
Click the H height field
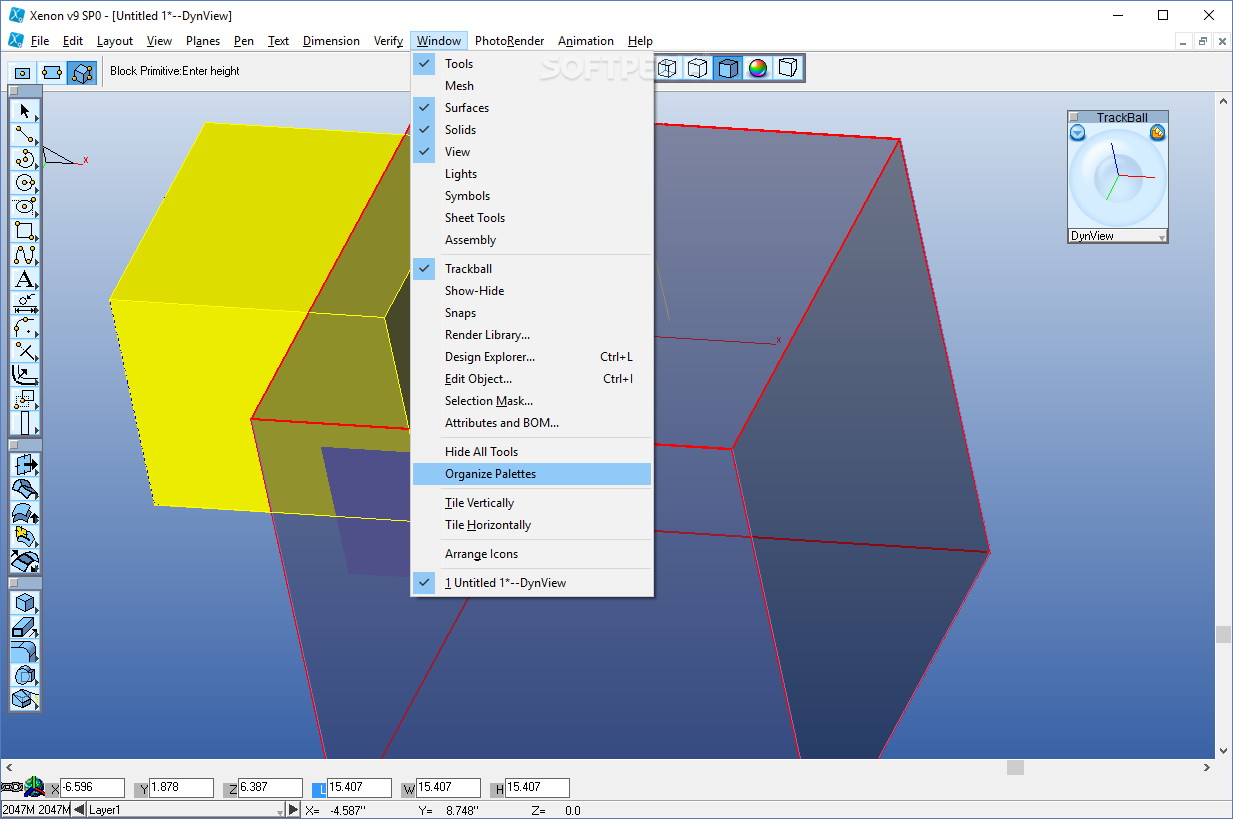(537, 788)
